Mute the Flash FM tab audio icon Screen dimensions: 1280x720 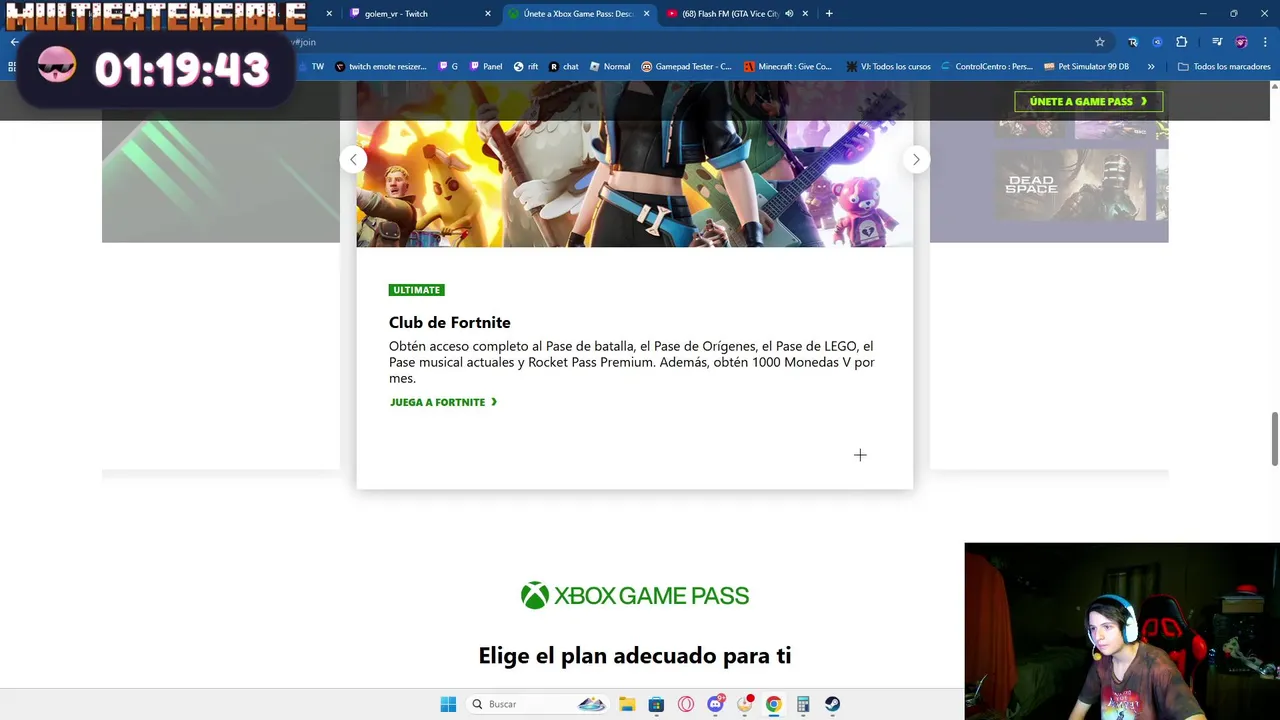[789, 14]
